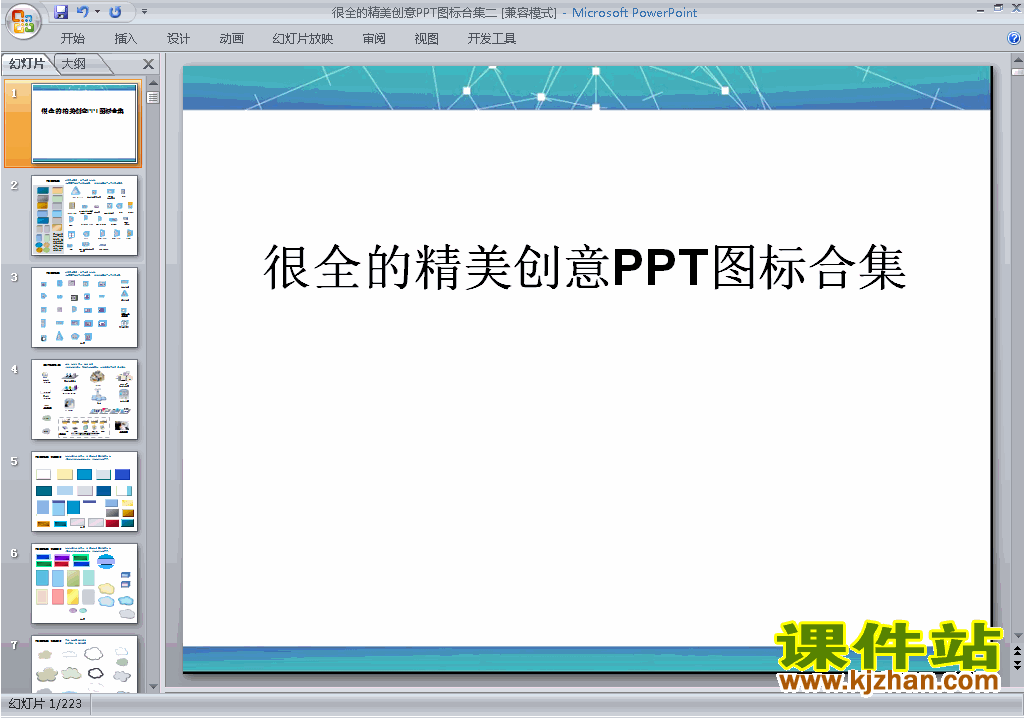This screenshot has height=718, width=1024.
Task: Click thumbnail pane scroll-up arrow
Action: point(153,83)
